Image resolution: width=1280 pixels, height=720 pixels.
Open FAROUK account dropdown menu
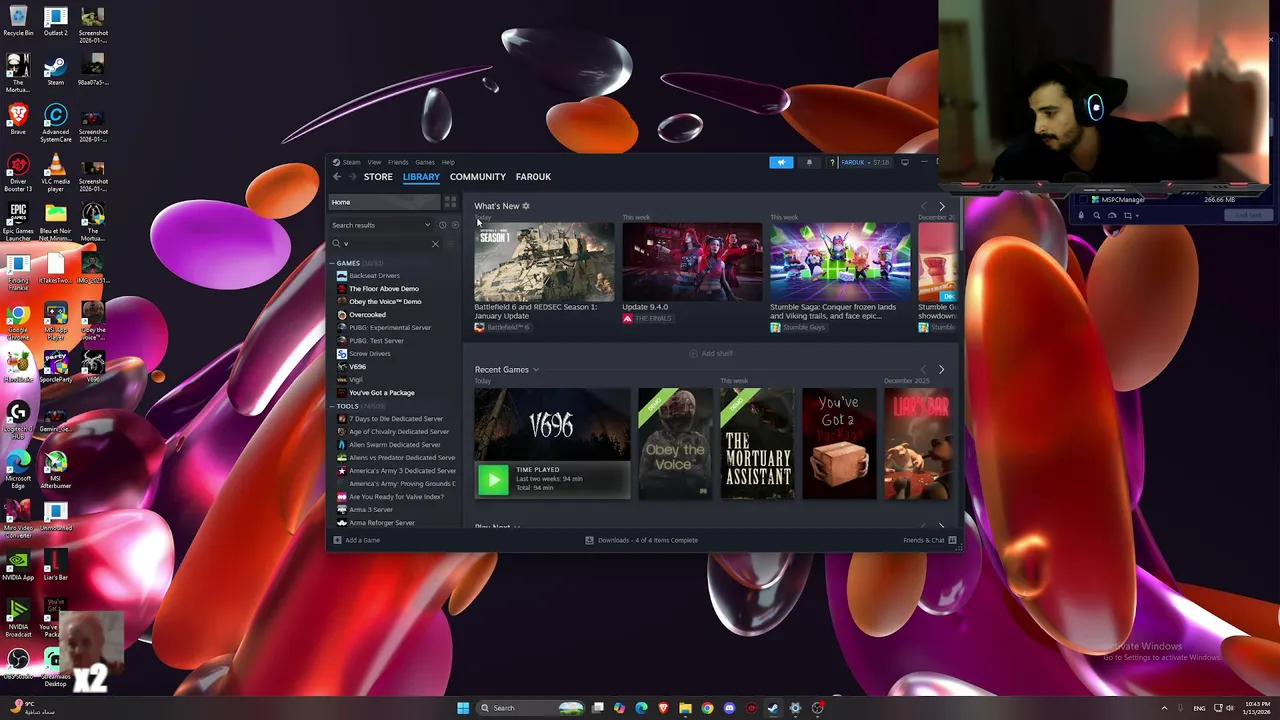point(865,162)
